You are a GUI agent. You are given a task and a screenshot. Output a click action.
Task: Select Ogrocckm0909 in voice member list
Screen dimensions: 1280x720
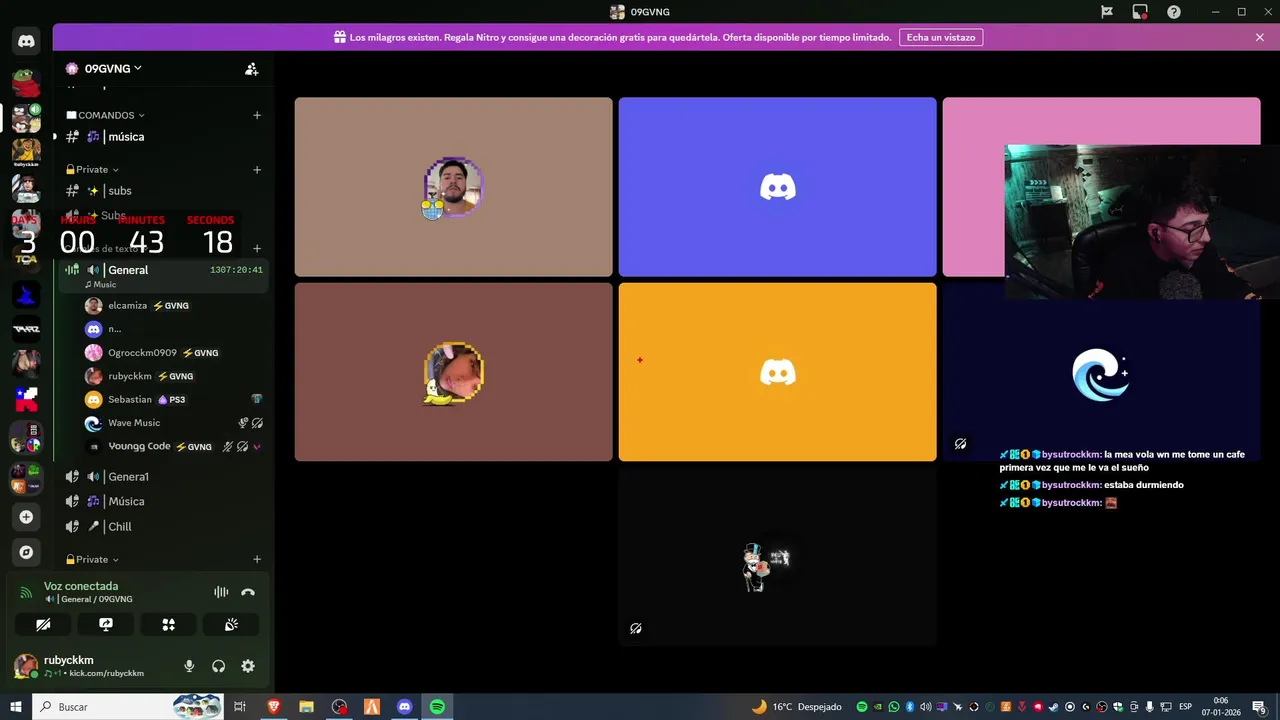pos(172,353)
